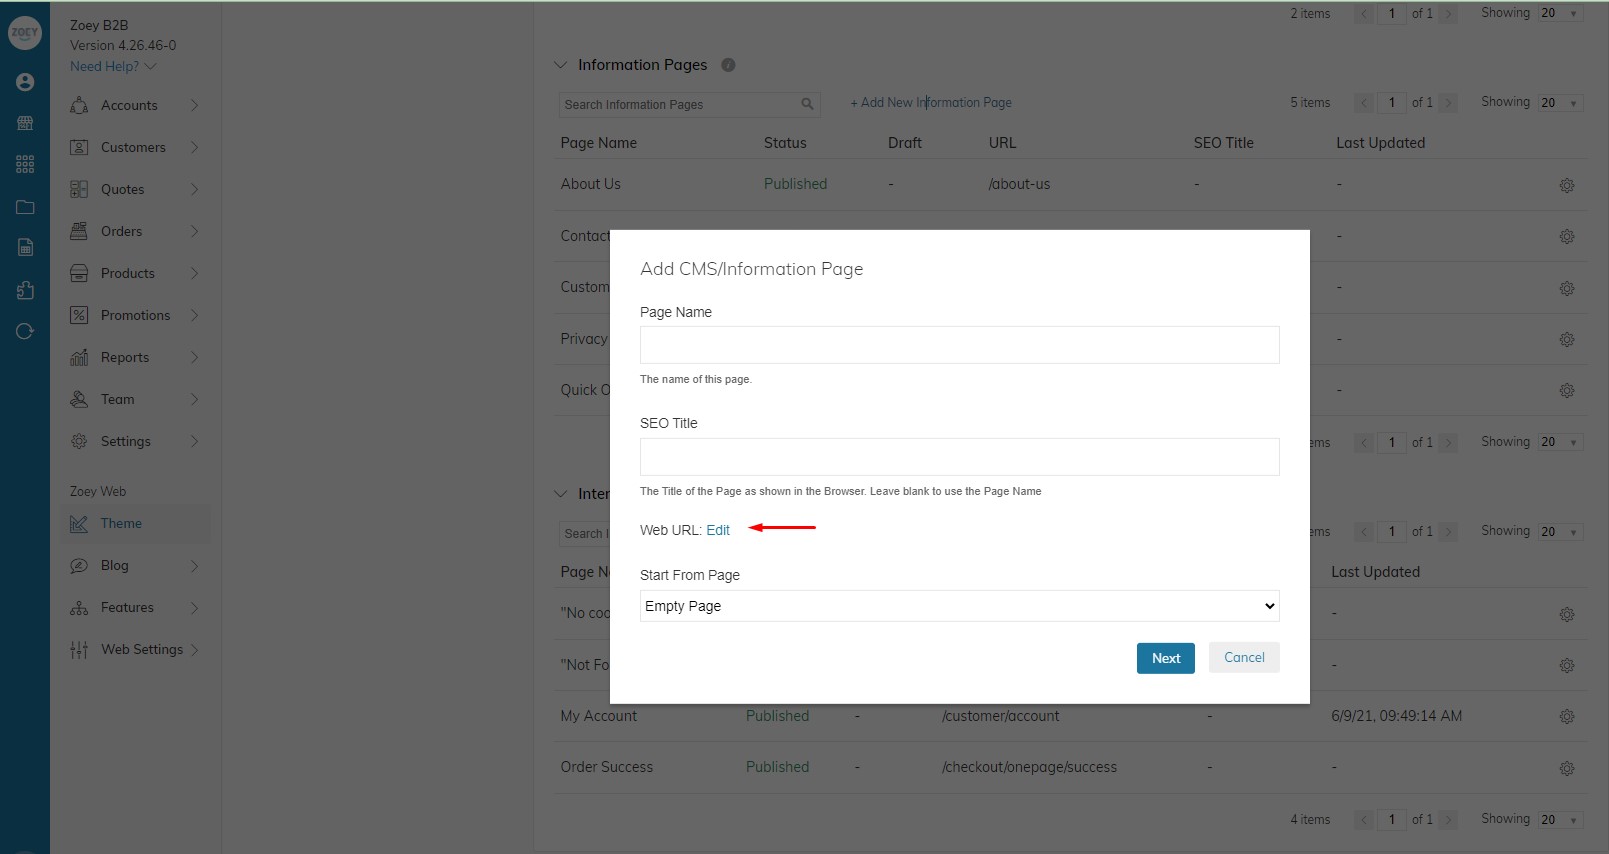Open the Start From Page dropdown
The width and height of the screenshot is (1609, 854).
coord(960,606)
